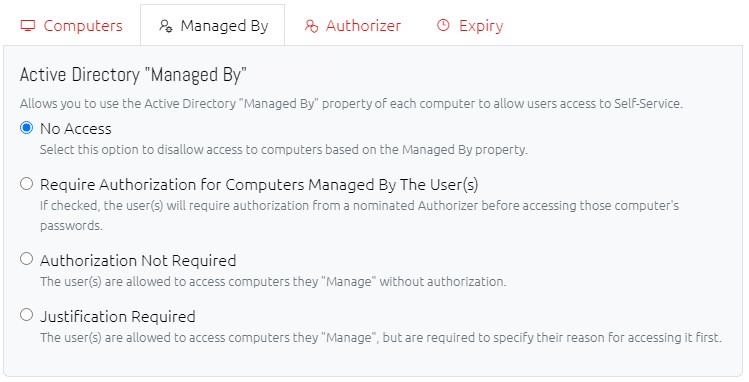Click the Active Directory "Managed By" heading

pyautogui.click(x=133, y=75)
